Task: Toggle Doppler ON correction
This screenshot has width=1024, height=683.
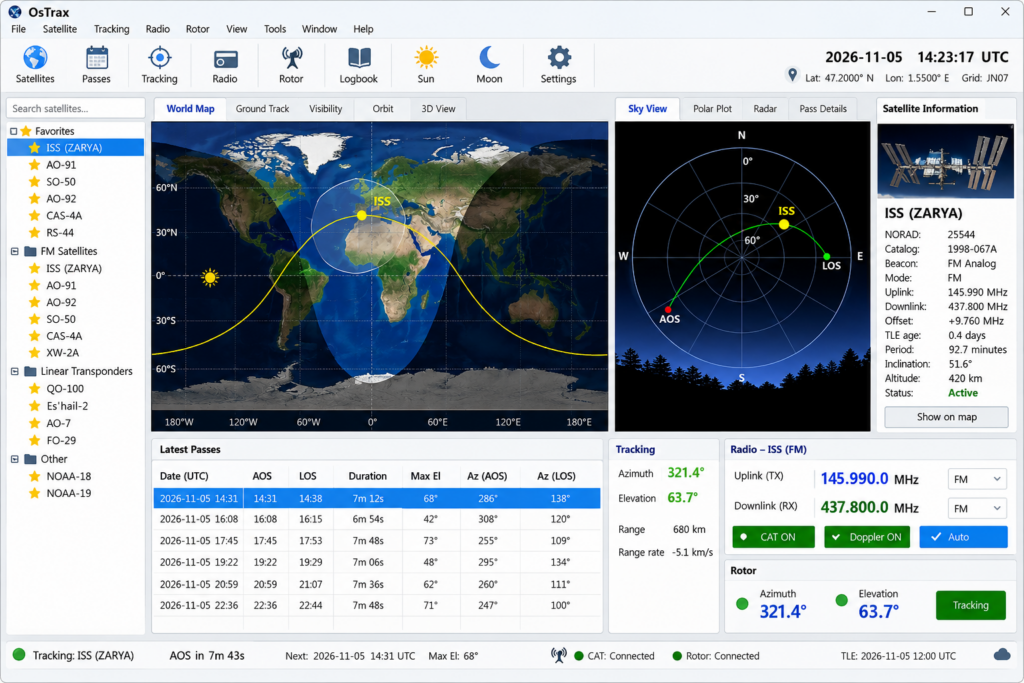Action: [x=867, y=537]
